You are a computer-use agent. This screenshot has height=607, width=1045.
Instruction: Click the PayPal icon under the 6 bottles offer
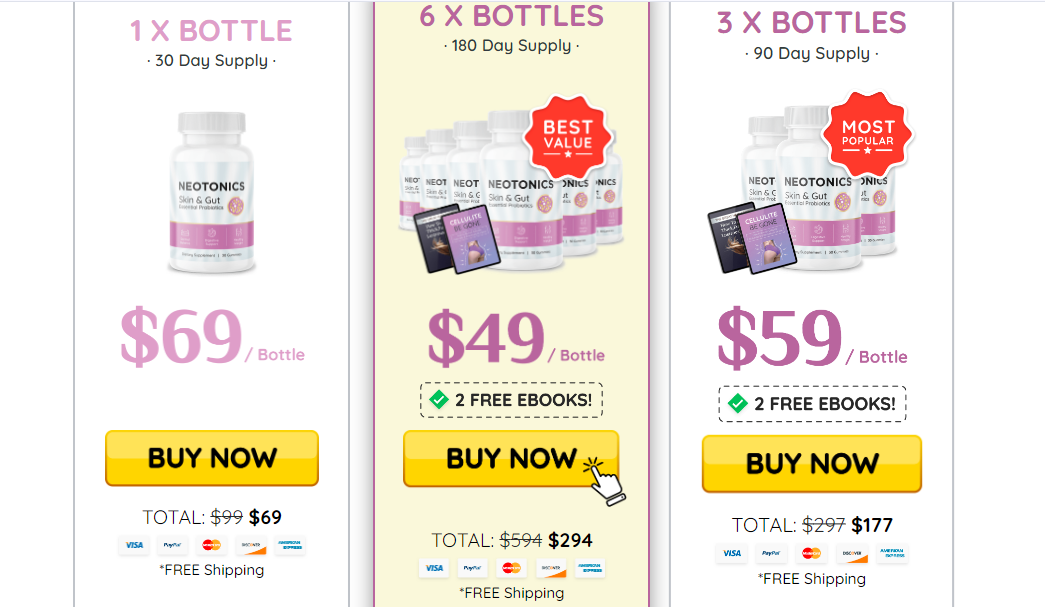473,568
